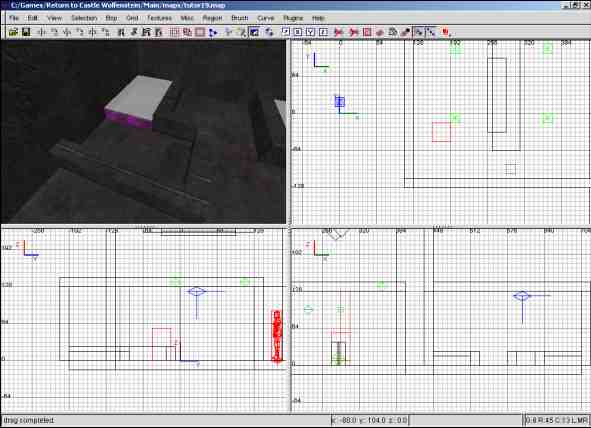Select the blue light entity in left side view

click(197, 292)
